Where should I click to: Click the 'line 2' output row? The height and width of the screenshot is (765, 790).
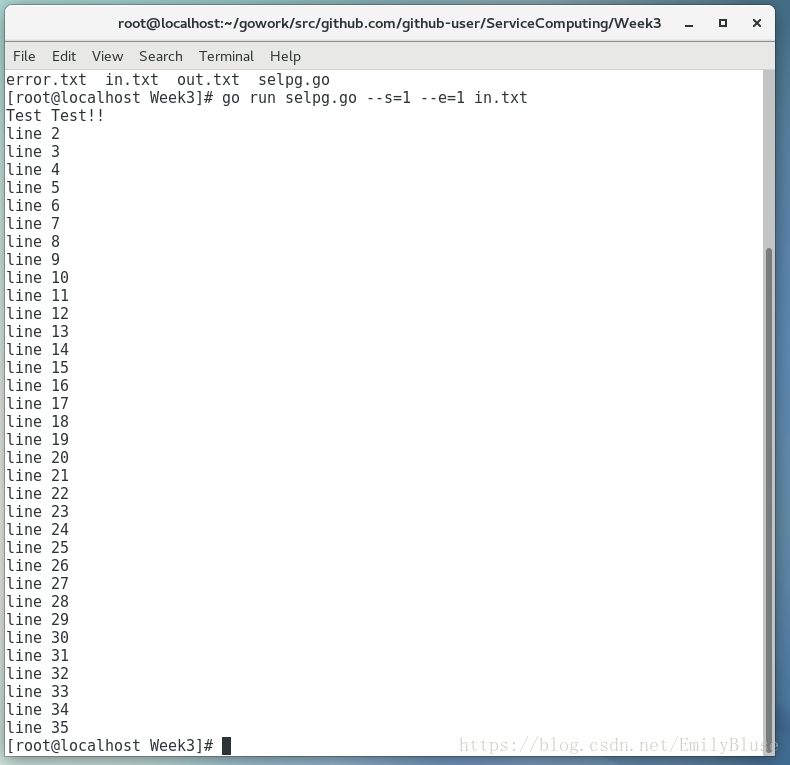click(33, 134)
